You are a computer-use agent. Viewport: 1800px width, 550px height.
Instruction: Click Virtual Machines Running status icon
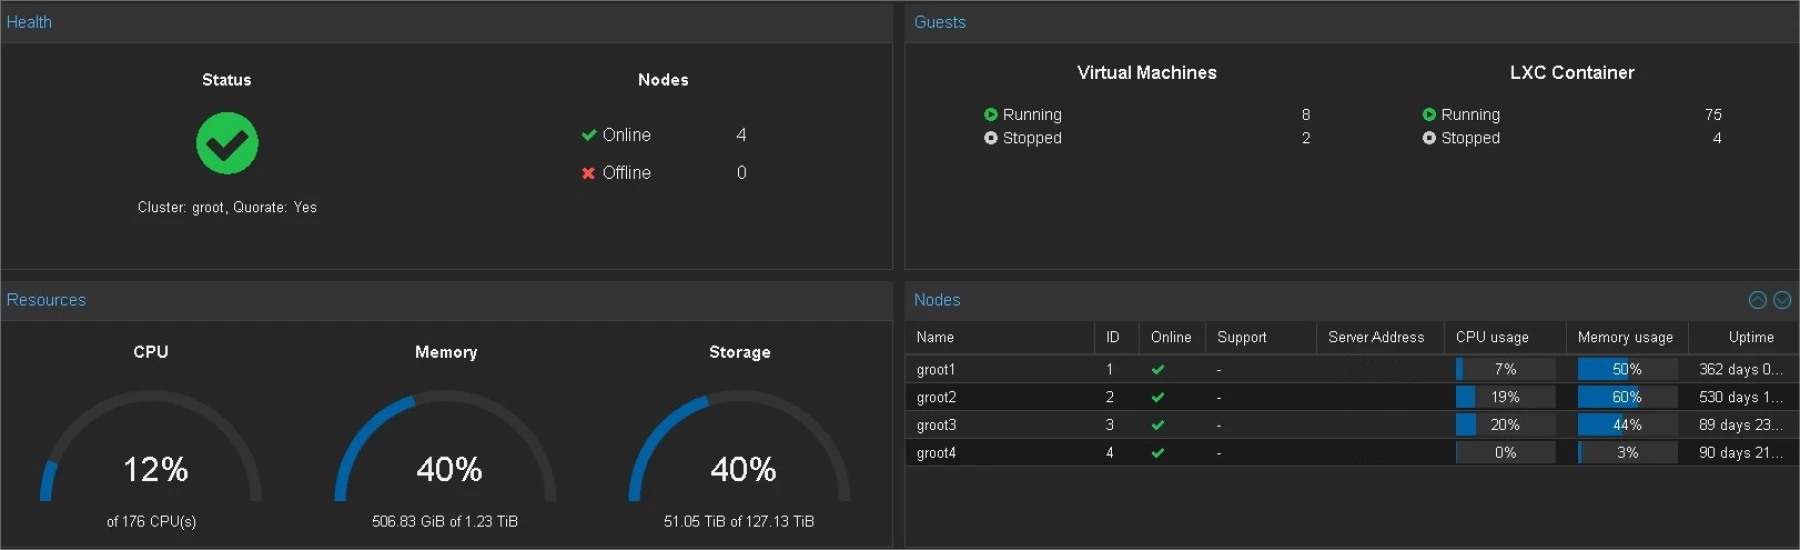(991, 115)
